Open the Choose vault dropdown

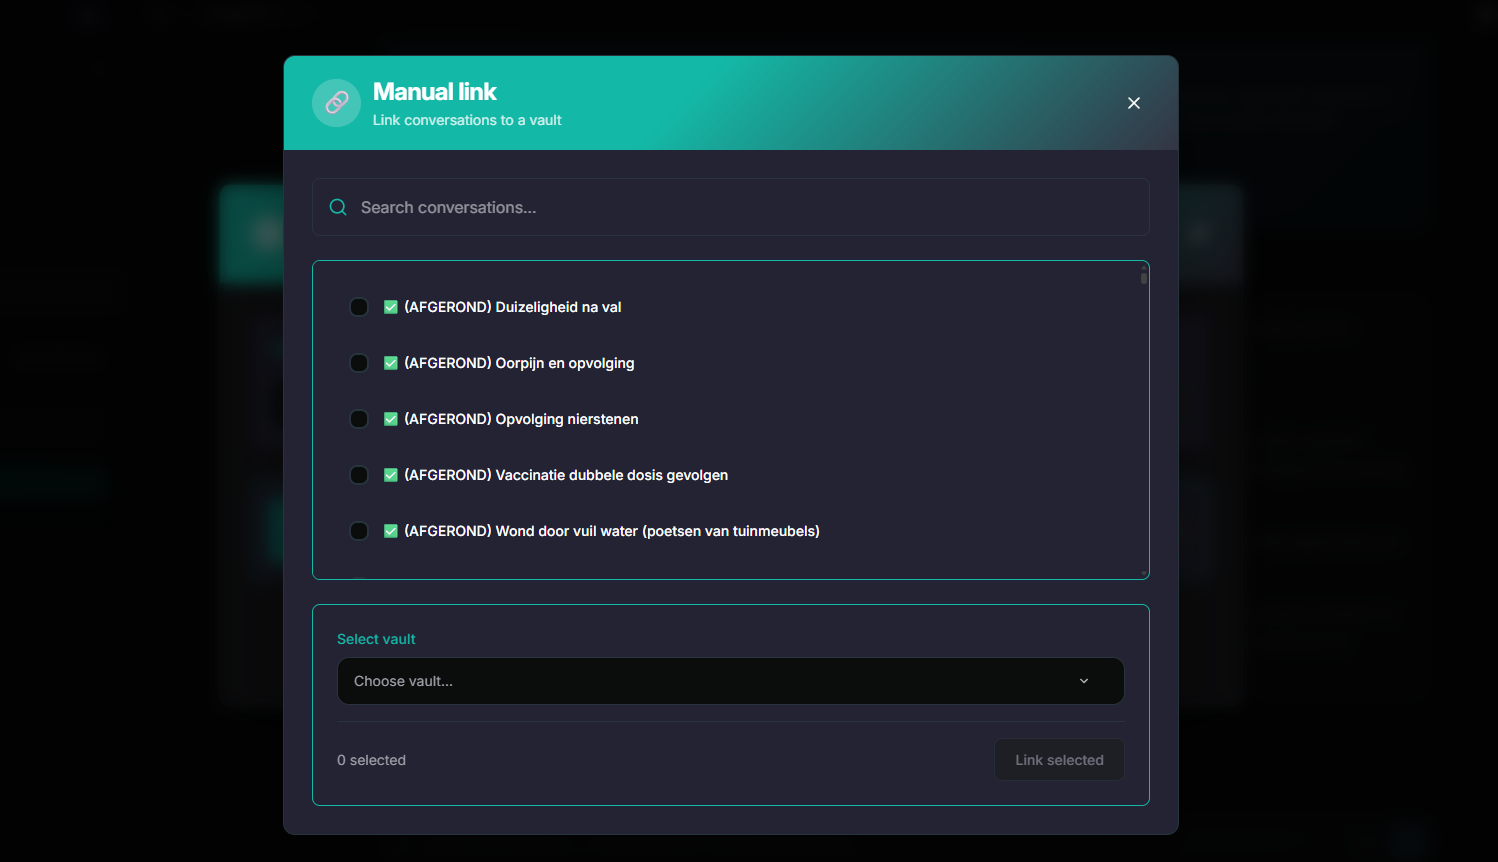731,680
